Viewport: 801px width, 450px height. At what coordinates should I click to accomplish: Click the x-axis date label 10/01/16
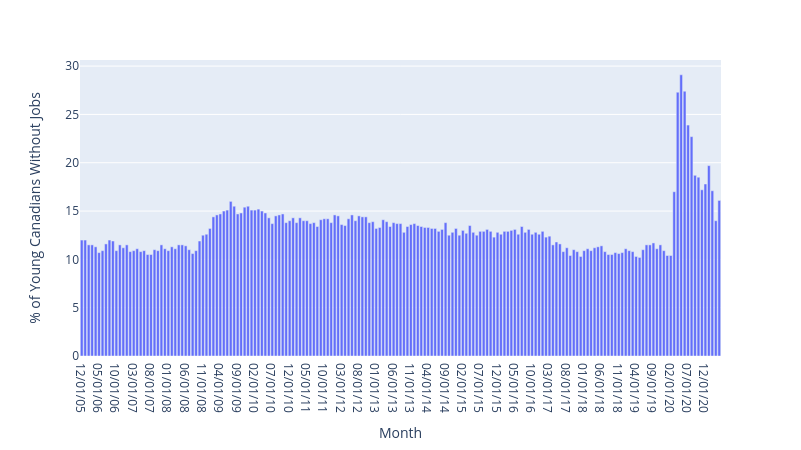pyautogui.click(x=532, y=388)
